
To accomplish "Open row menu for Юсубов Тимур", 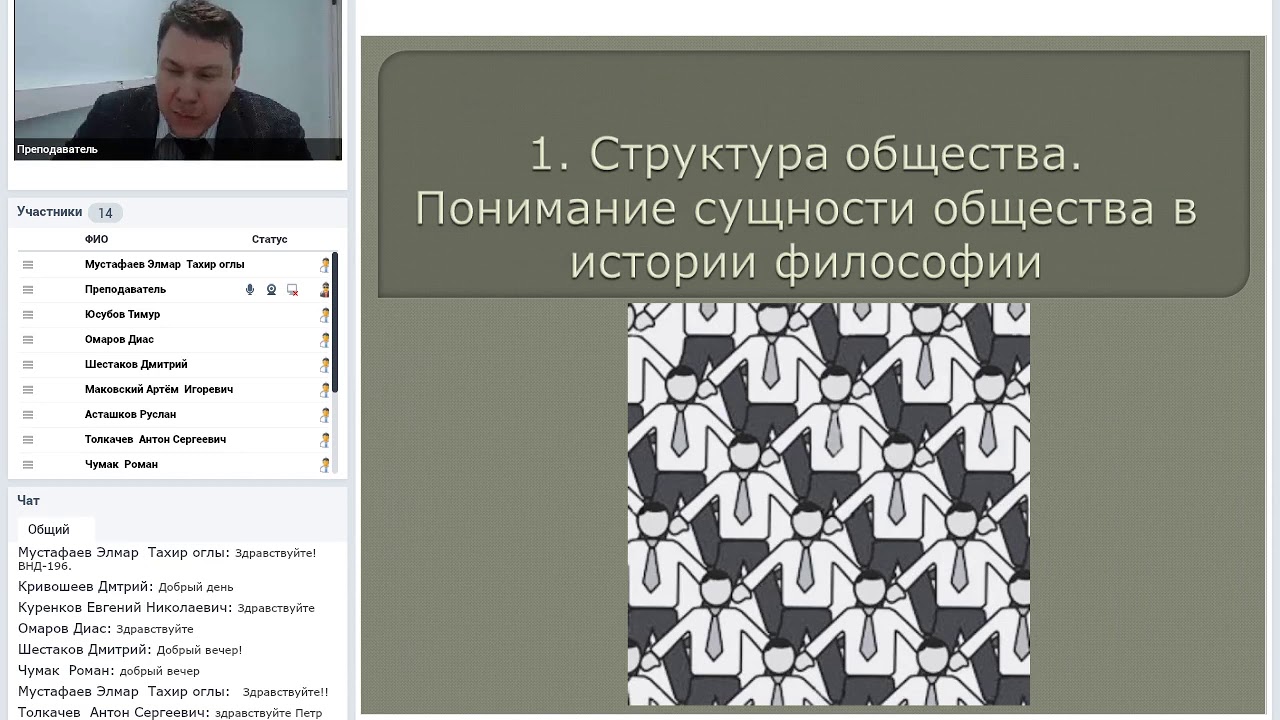I will coord(28,315).
